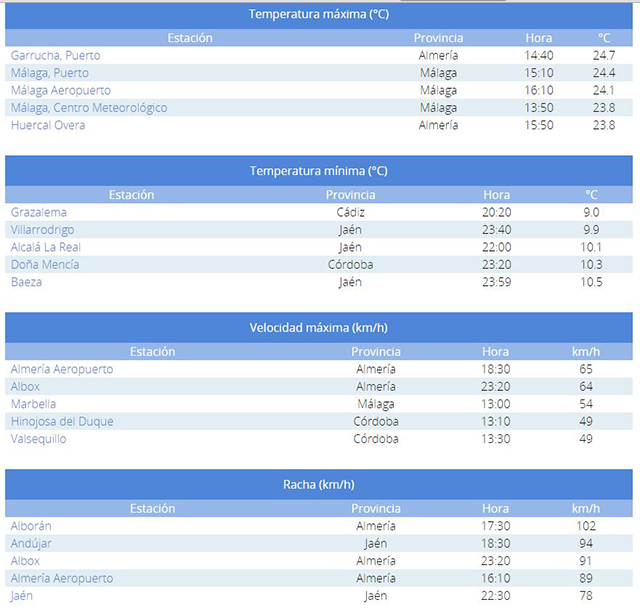640x610 pixels.
Task: Open the Doña Mencía station link
Action: pyautogui.click(x=45, y=265)
